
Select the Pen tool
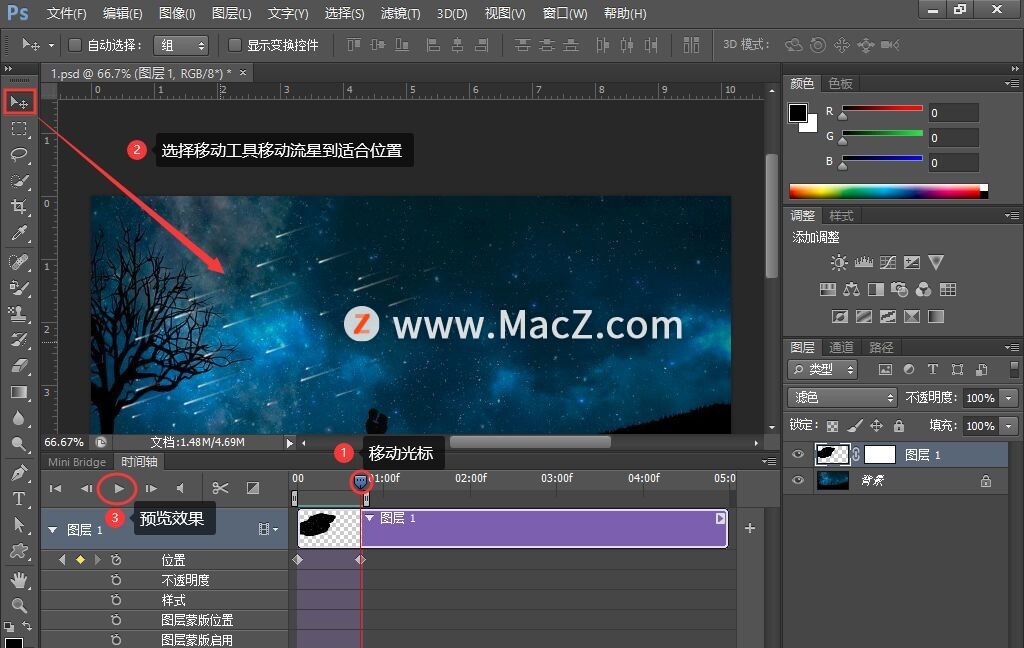pyautogui.click(x=19, y=472)
